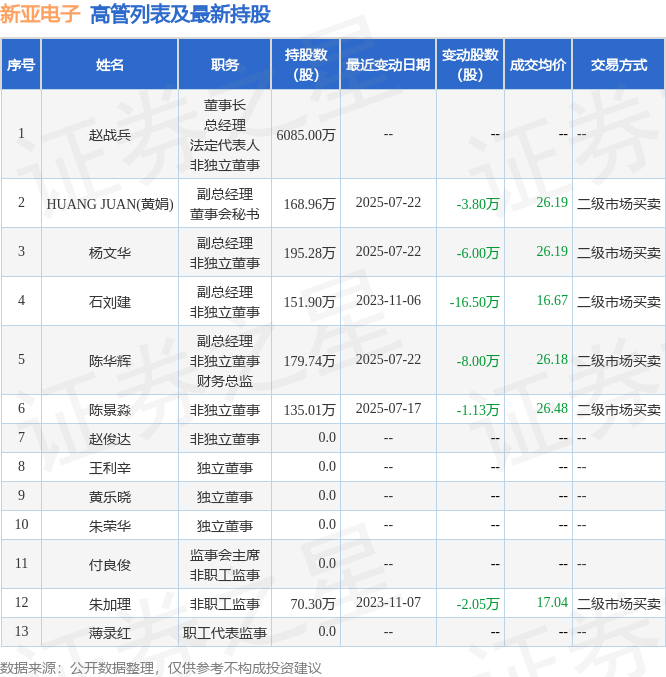Click the holding value 195.28万
Viewport: 666px width, 677px height.
point(309,253)
